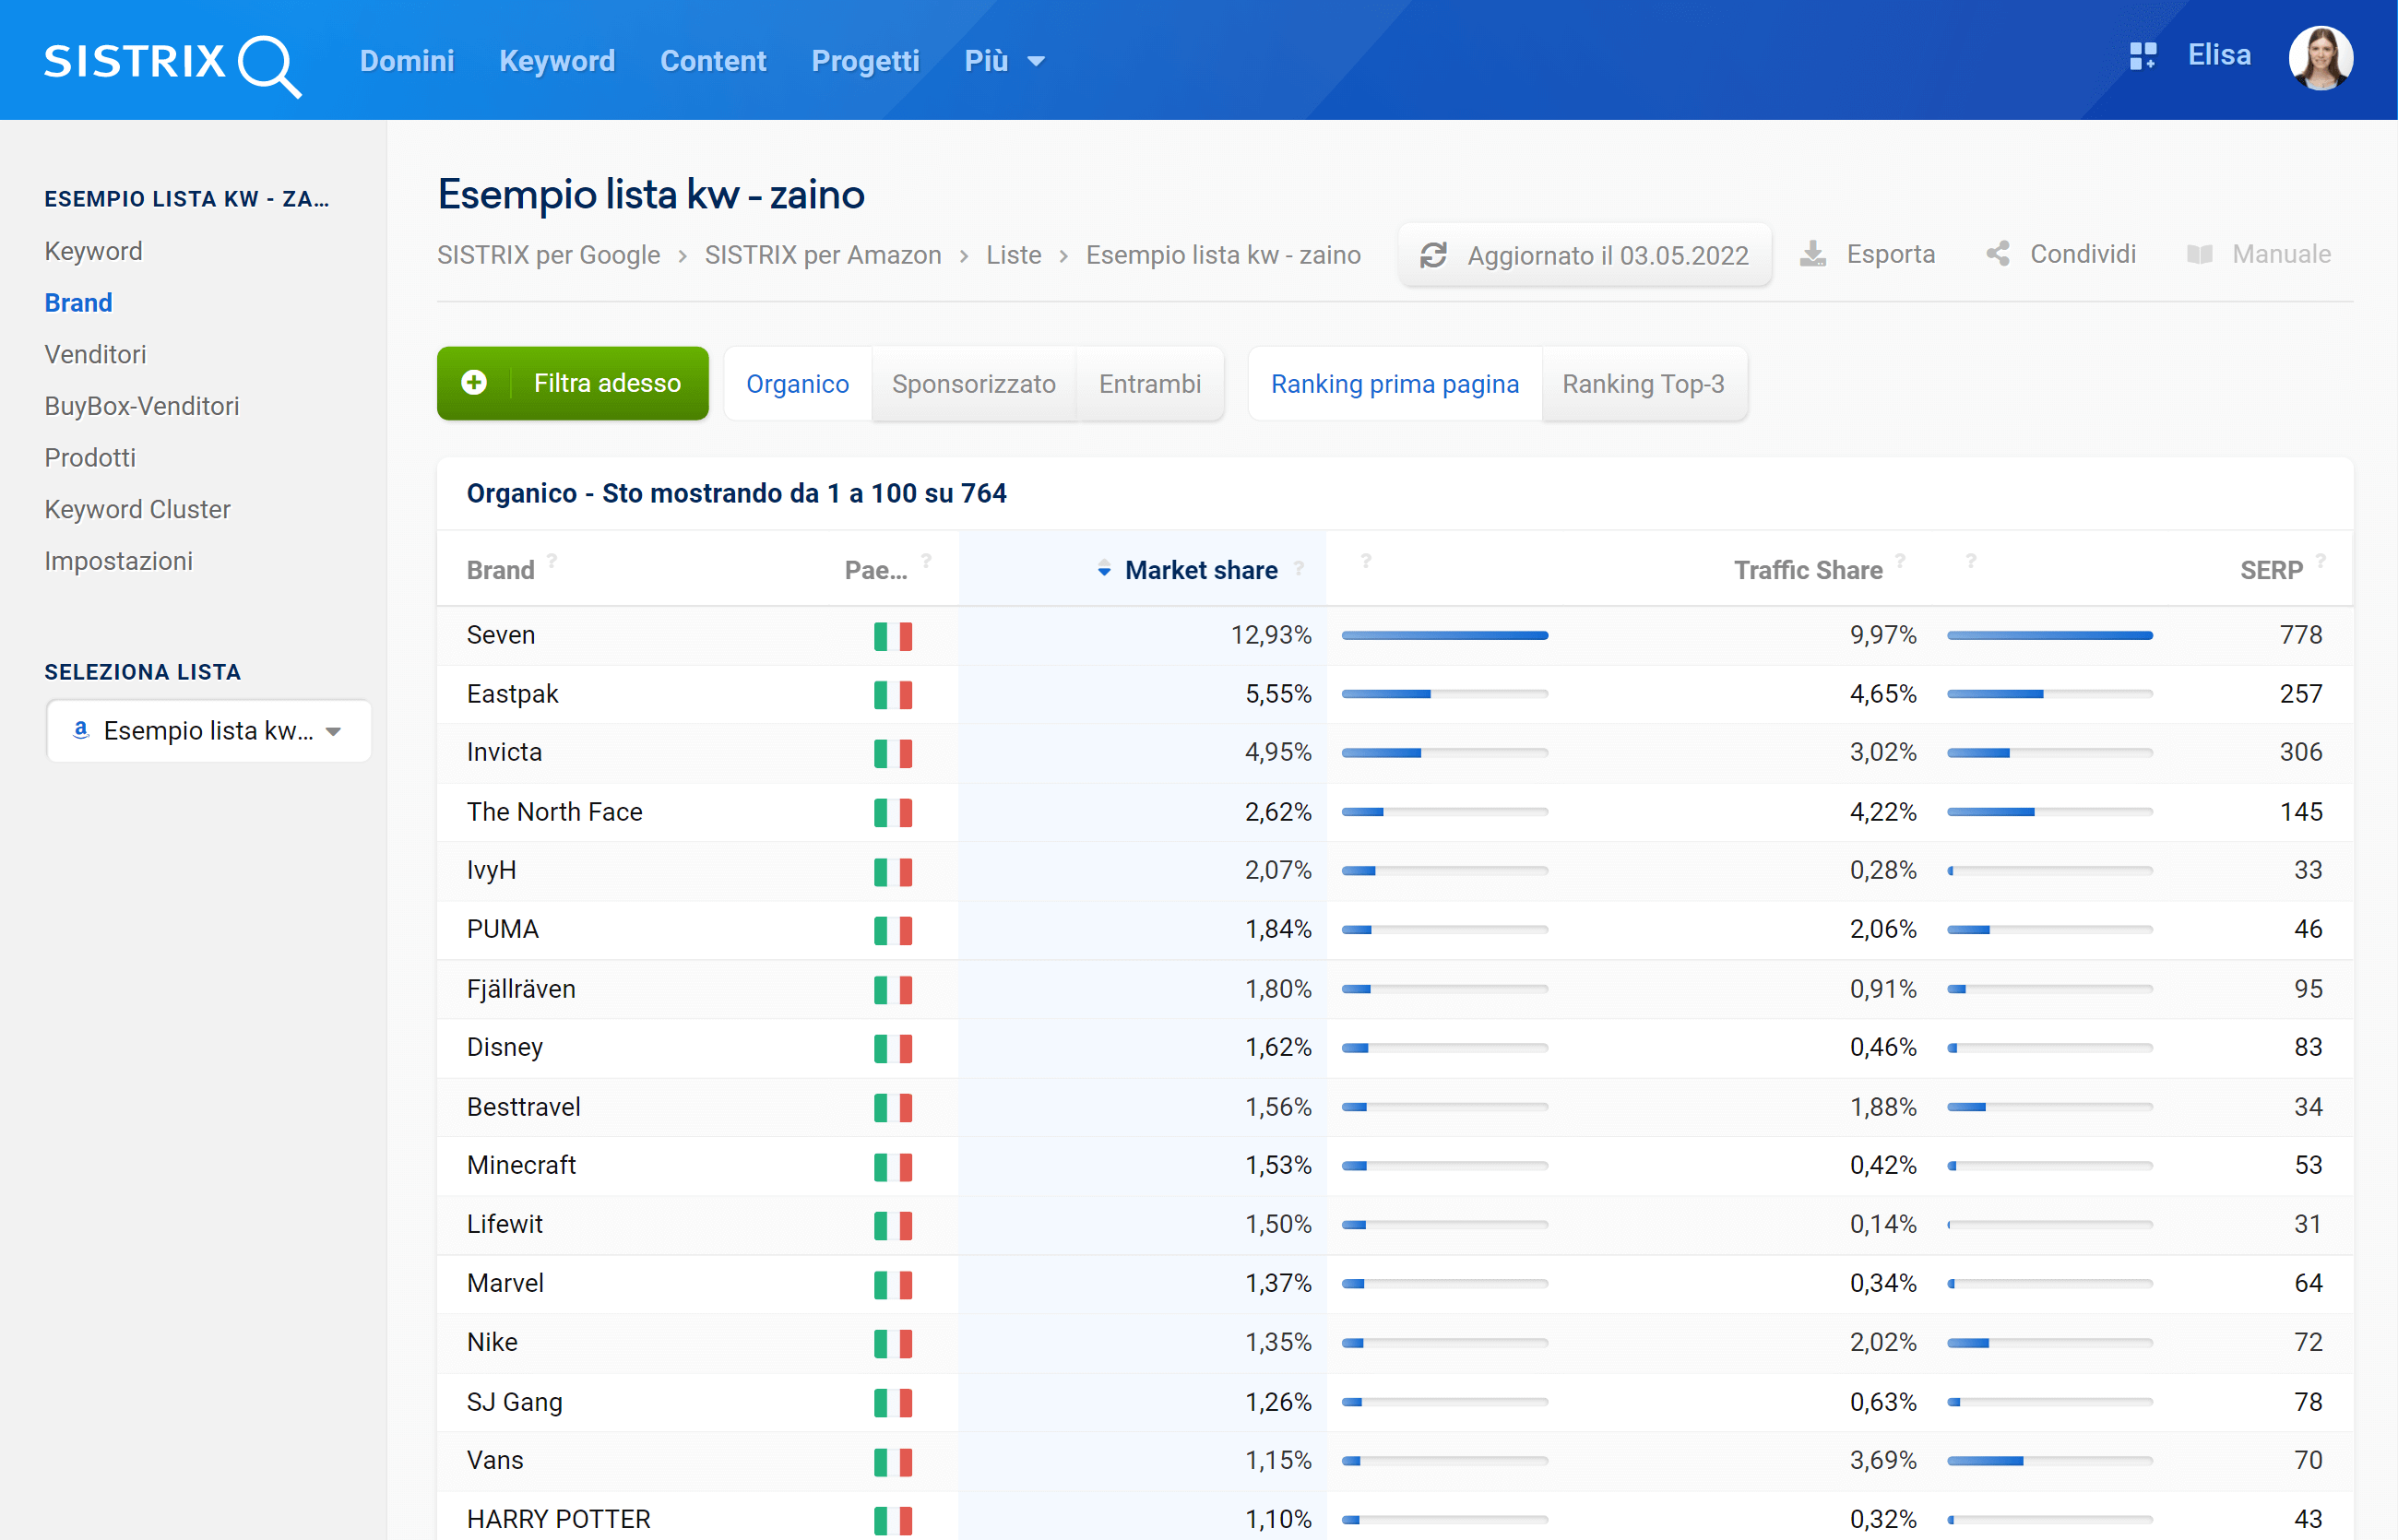Viewport: 2398px width, 1540px height.
Task: Toggle Entrambi ranking filter
Action: pyautogui.click(x=1148, y=385)
